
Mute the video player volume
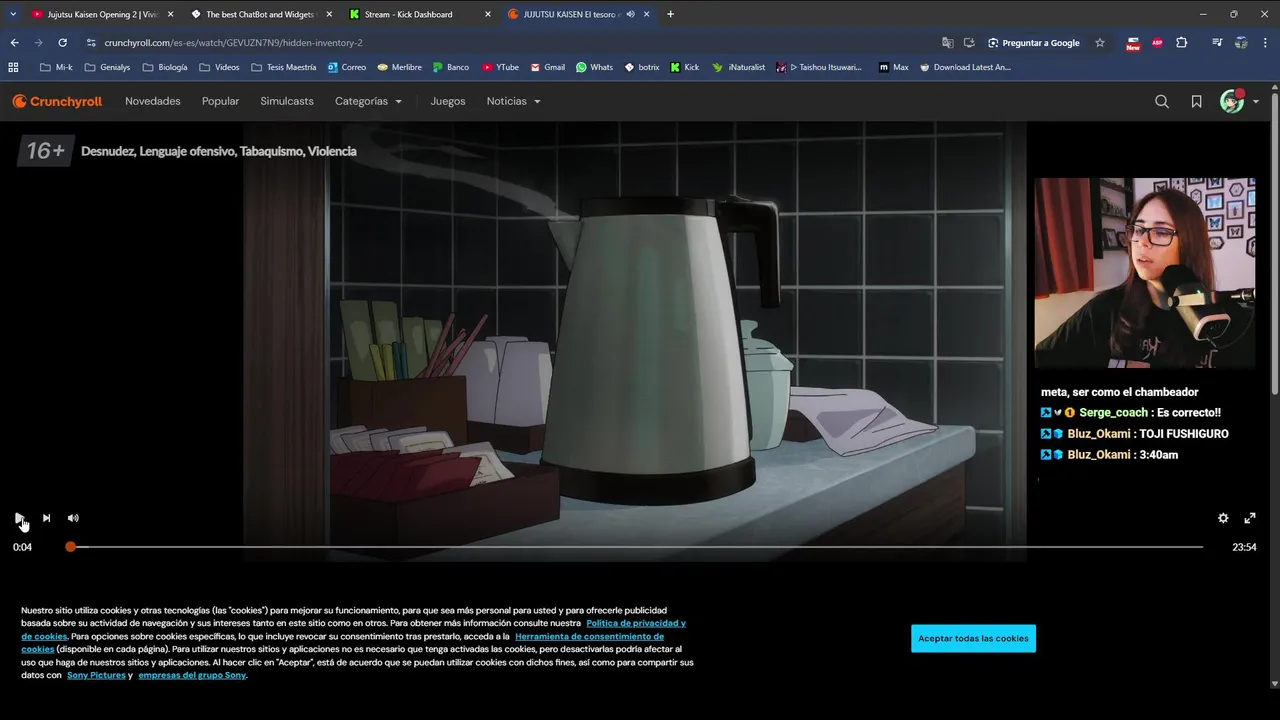[x=73, y=518]
